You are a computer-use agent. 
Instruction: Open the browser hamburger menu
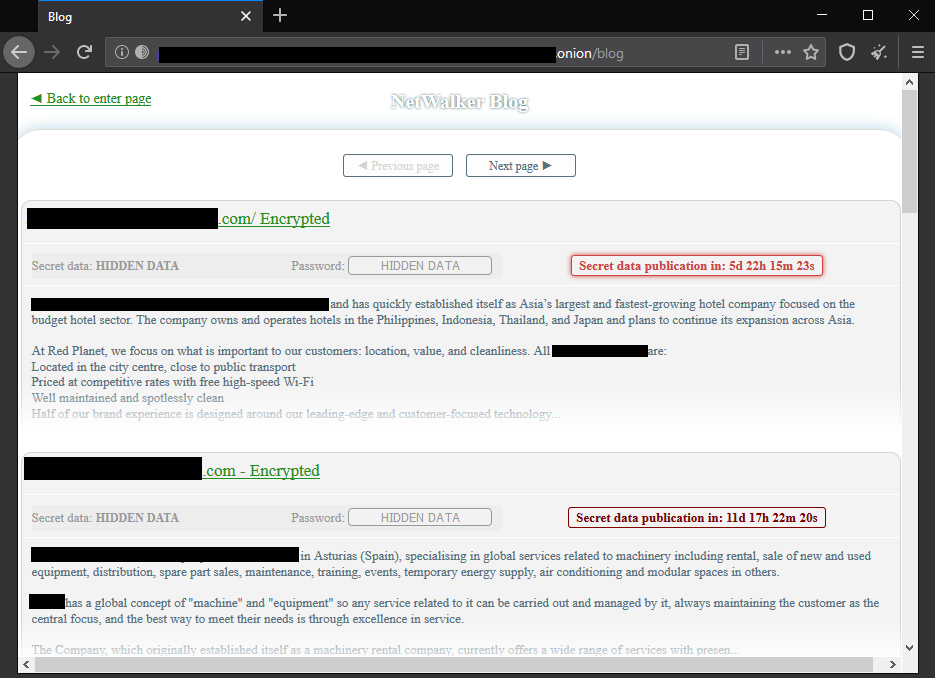click(918, 52)
